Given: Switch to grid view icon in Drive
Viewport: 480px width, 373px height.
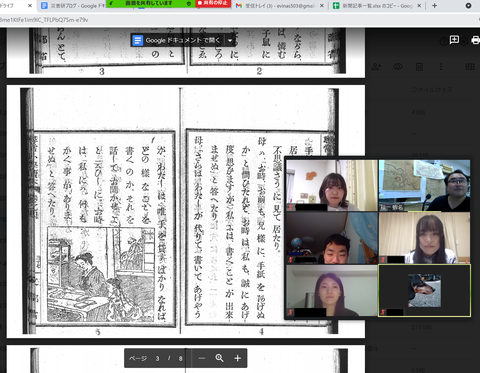Looking at the screenshot, I should coord(470,67).
